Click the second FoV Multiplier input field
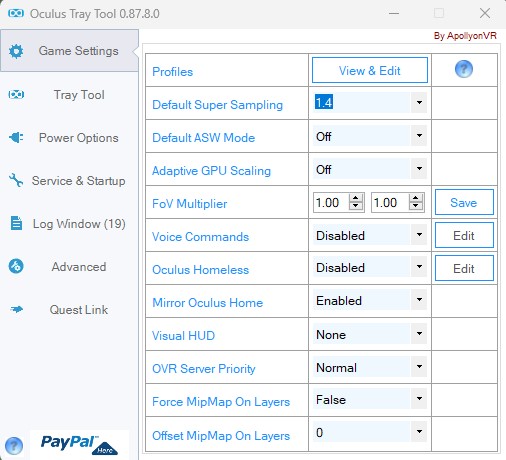Viewport: 506px width, 460px height. pos(390,202)
